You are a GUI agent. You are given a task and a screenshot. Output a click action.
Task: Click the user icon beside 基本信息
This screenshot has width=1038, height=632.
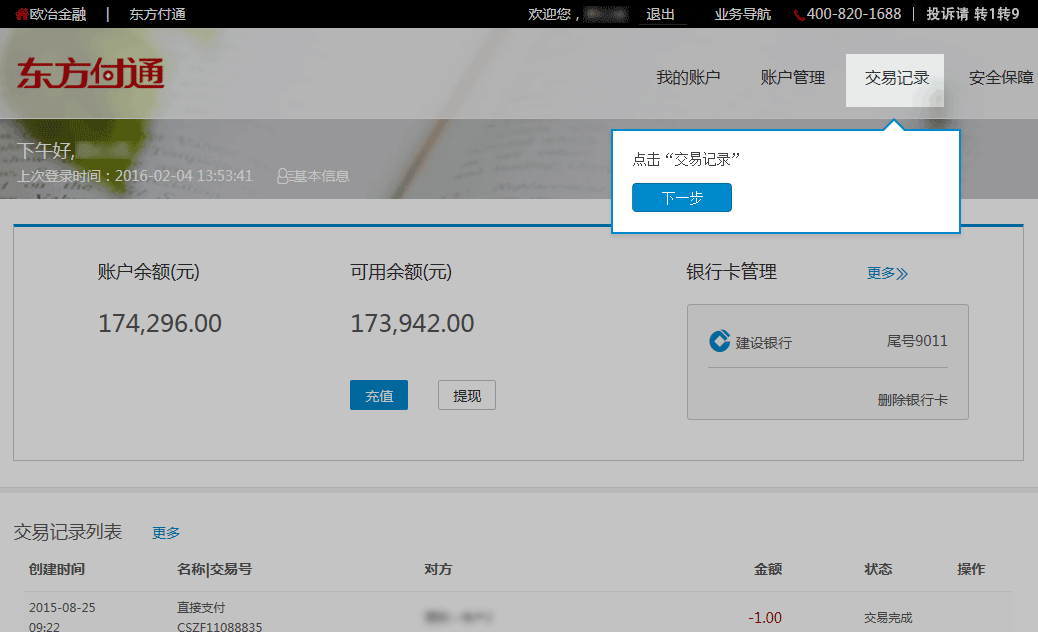point(283,176)
